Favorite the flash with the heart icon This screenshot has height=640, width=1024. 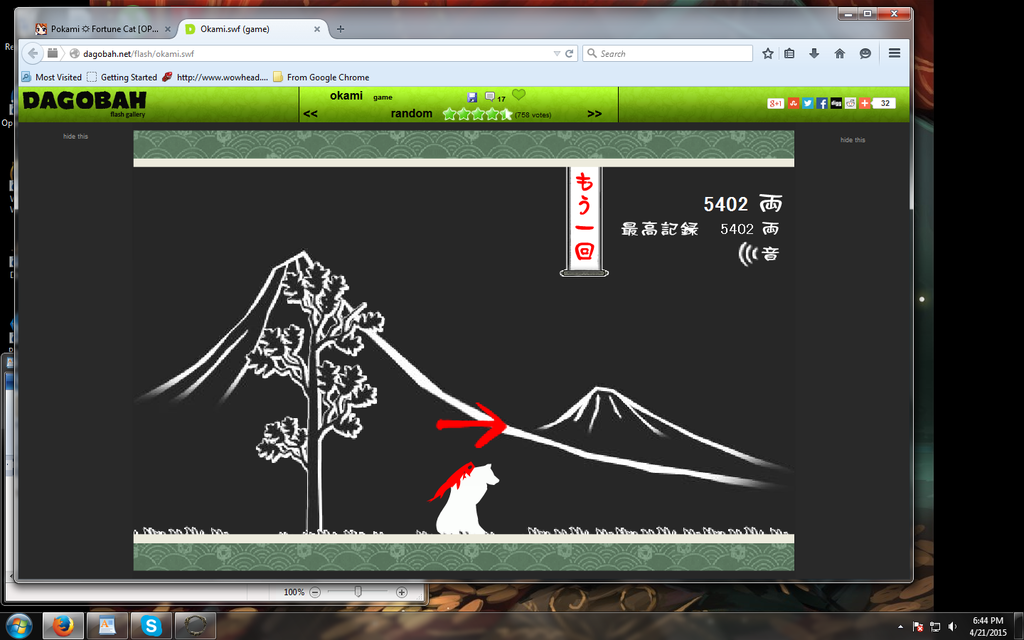click(519, 95)
